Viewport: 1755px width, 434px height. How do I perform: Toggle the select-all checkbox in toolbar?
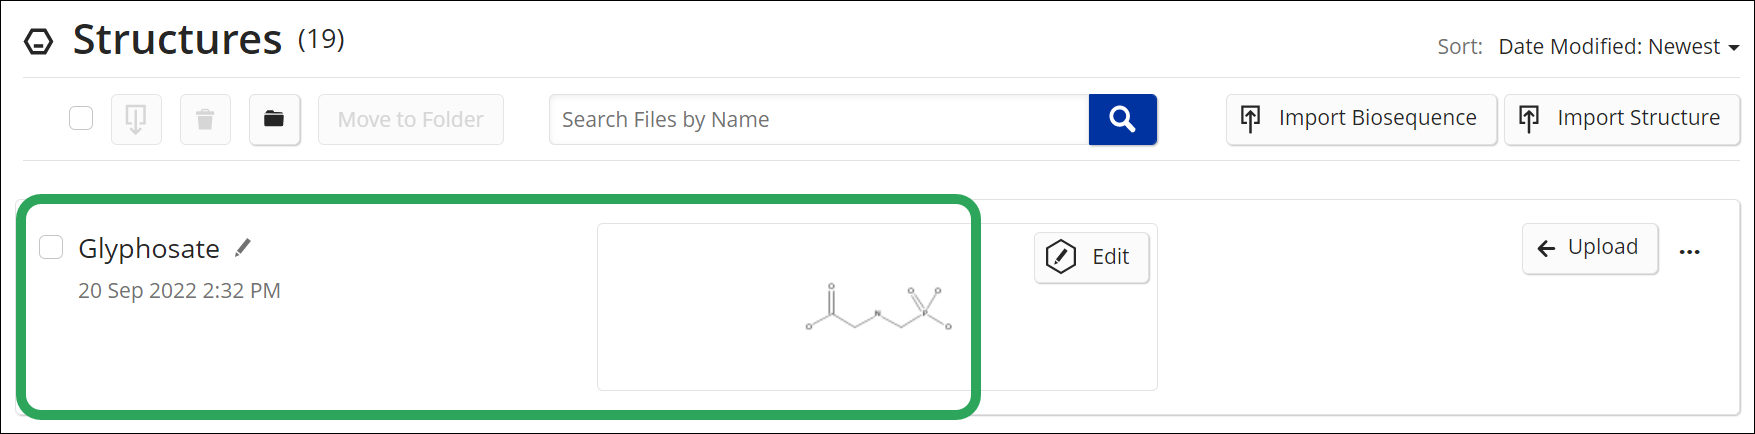[x=81, y=118]
